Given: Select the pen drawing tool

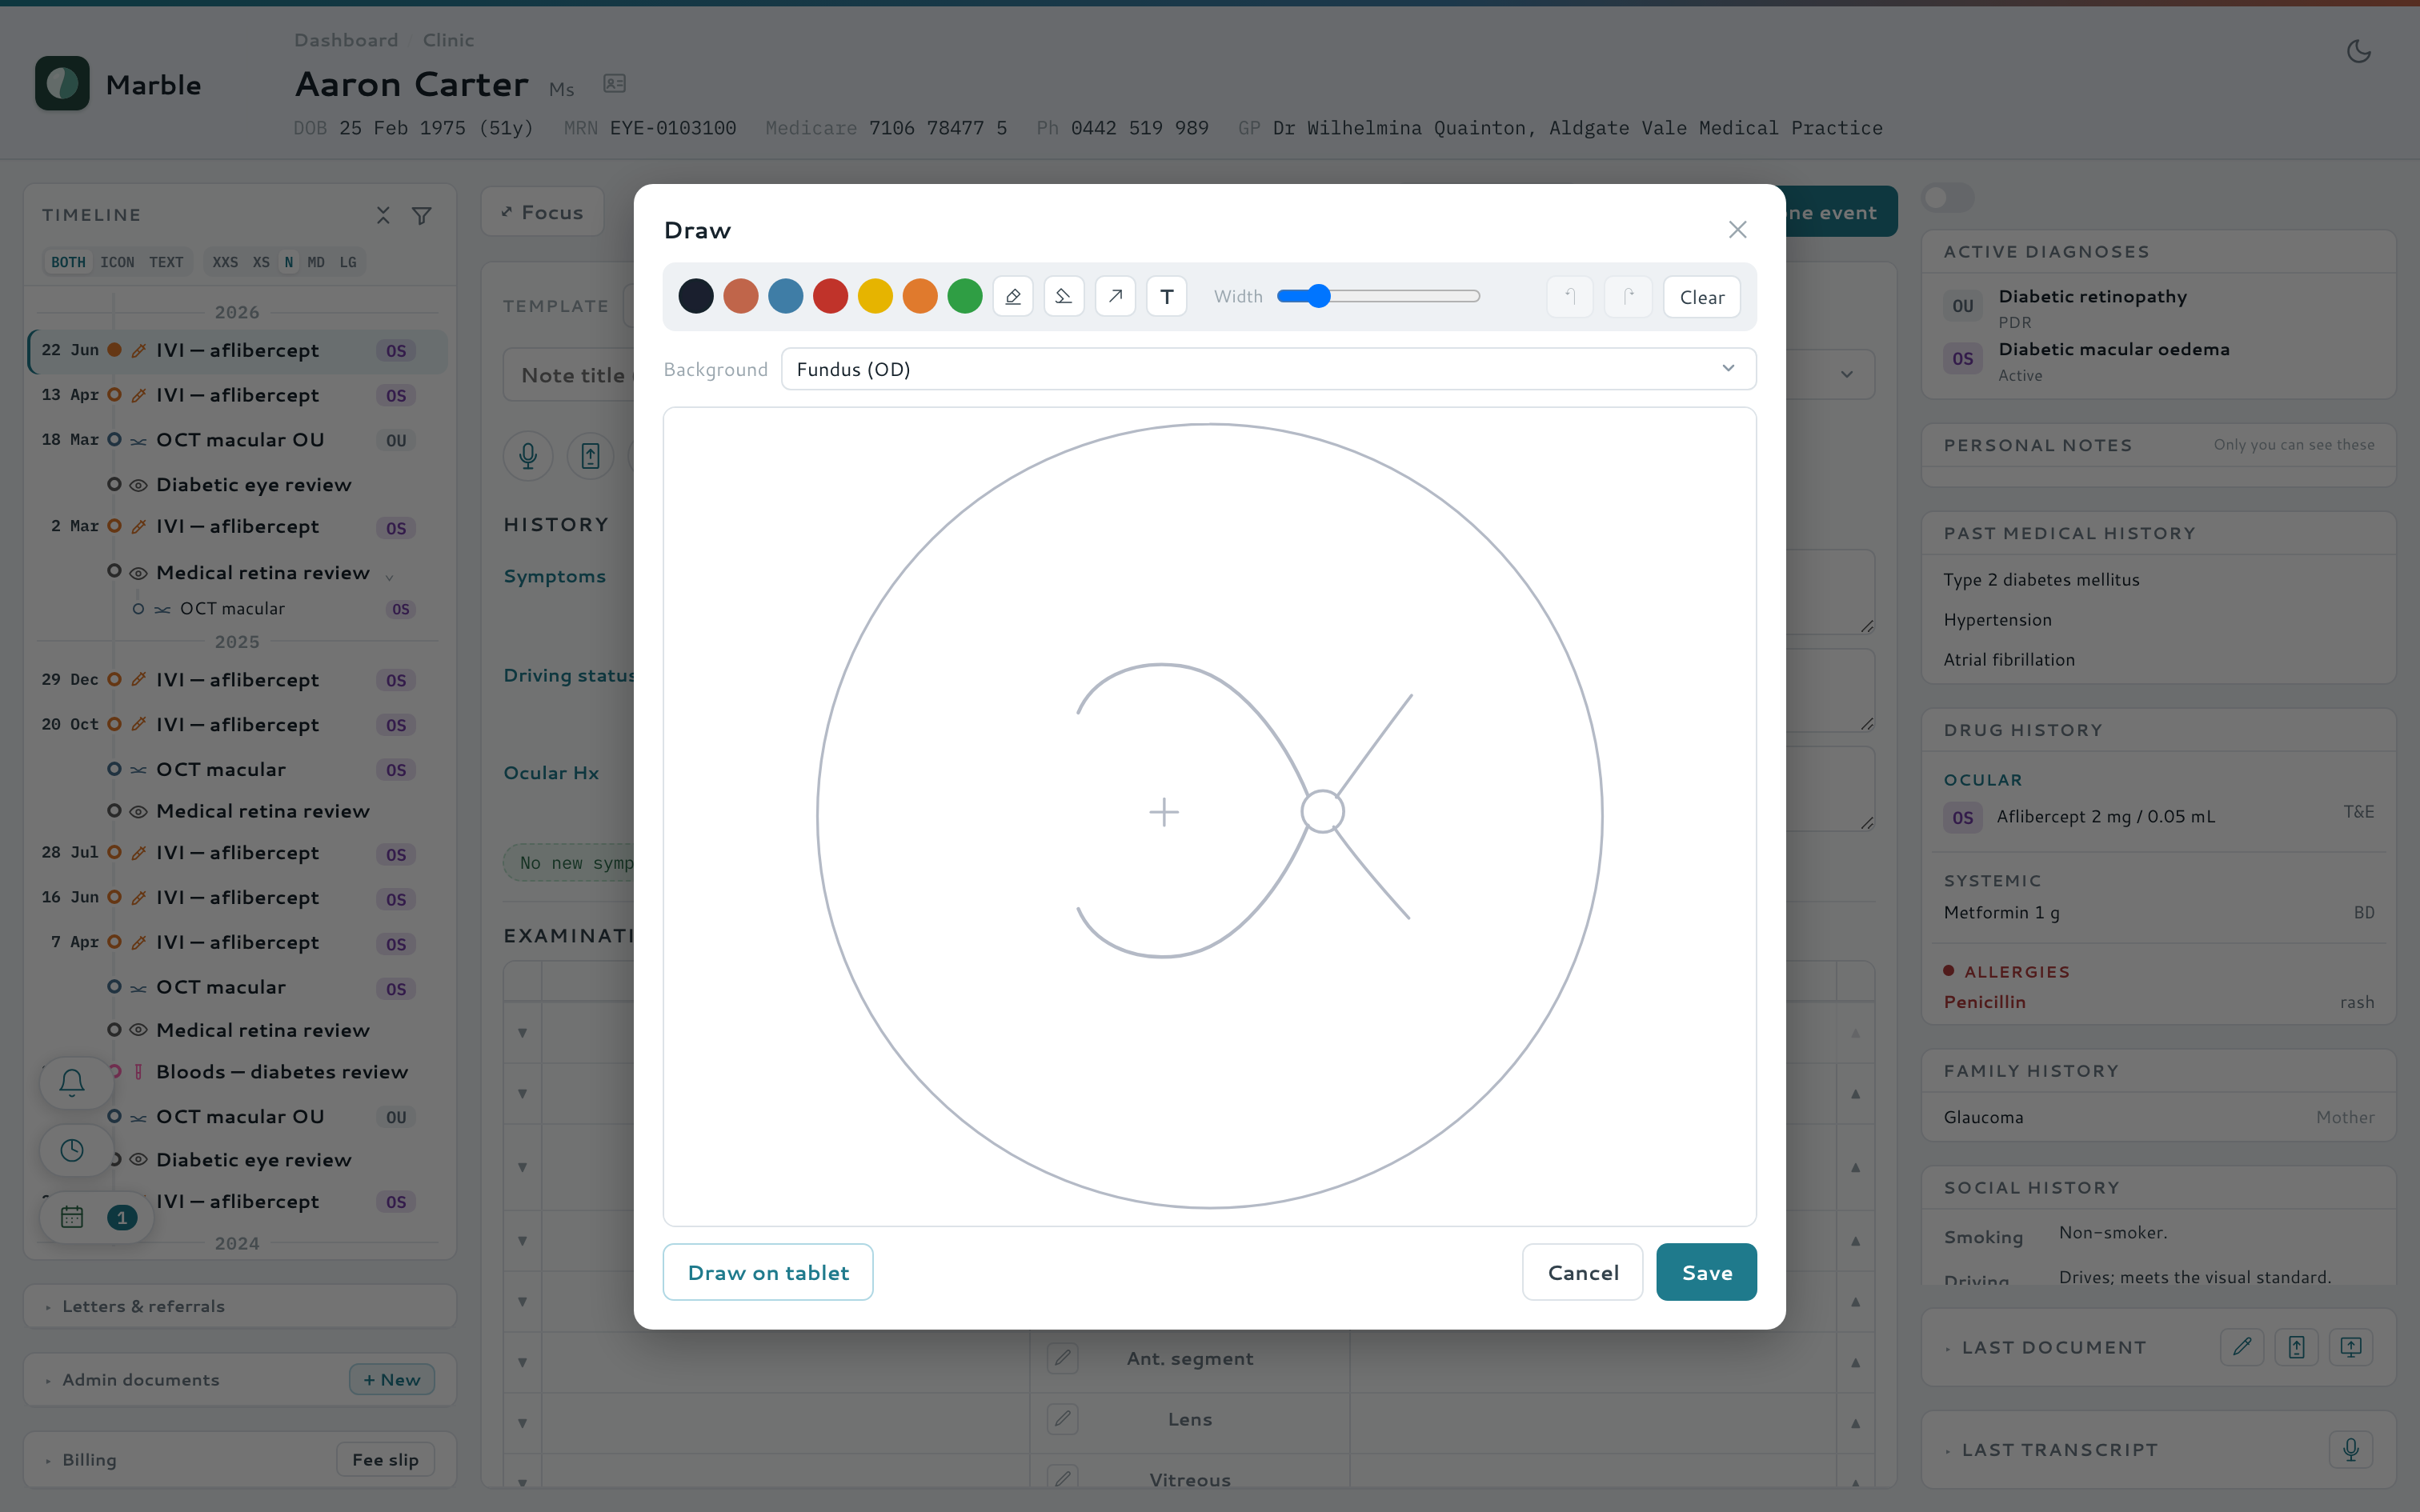Looking at the screenshot, I should pyautogui.click(x=1013, y=296).
